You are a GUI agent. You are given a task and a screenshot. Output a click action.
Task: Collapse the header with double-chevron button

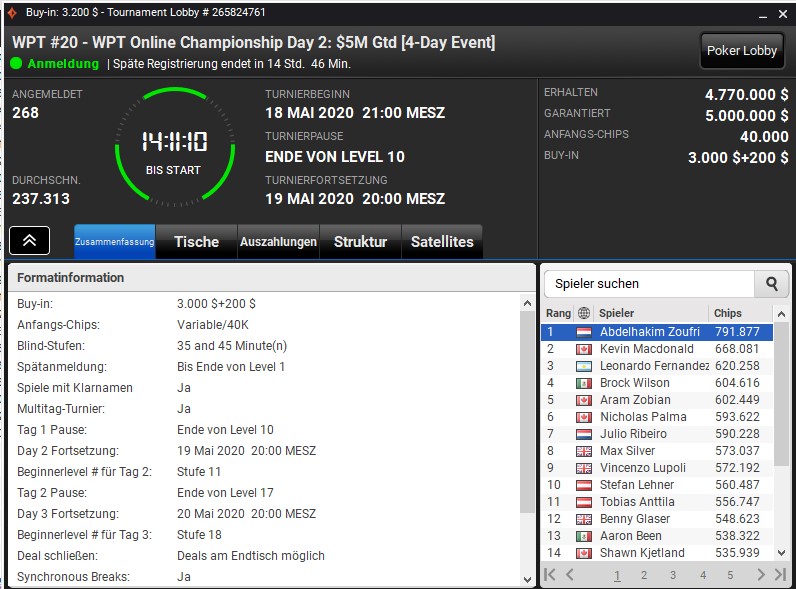[29, 241]
